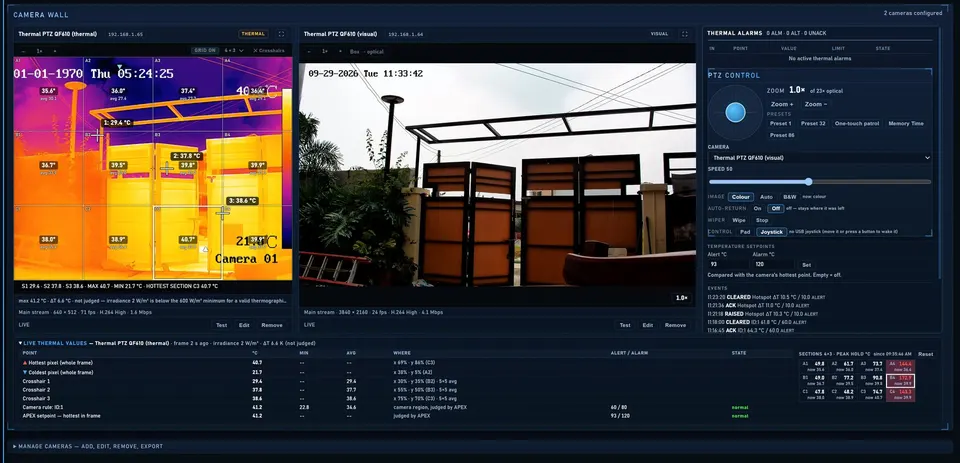Click the hottest pixel red triangle icon
This screenshot has height=463, width=960.
pyautogui.click(x=25, y=363)
